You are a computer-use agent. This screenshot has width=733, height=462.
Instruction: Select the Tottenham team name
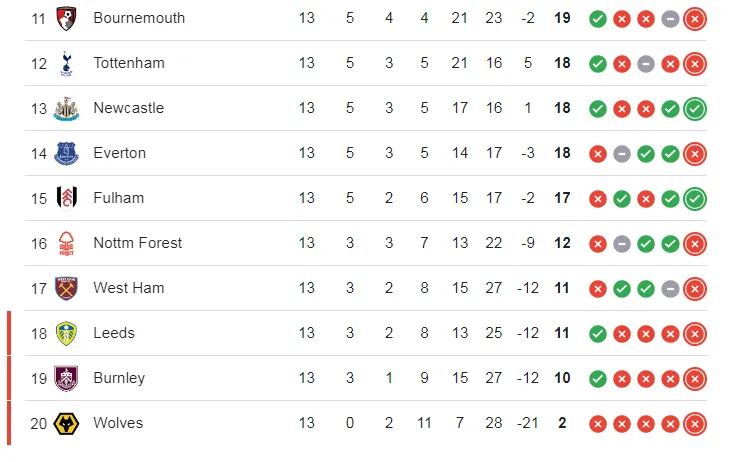tap(129, 63)
